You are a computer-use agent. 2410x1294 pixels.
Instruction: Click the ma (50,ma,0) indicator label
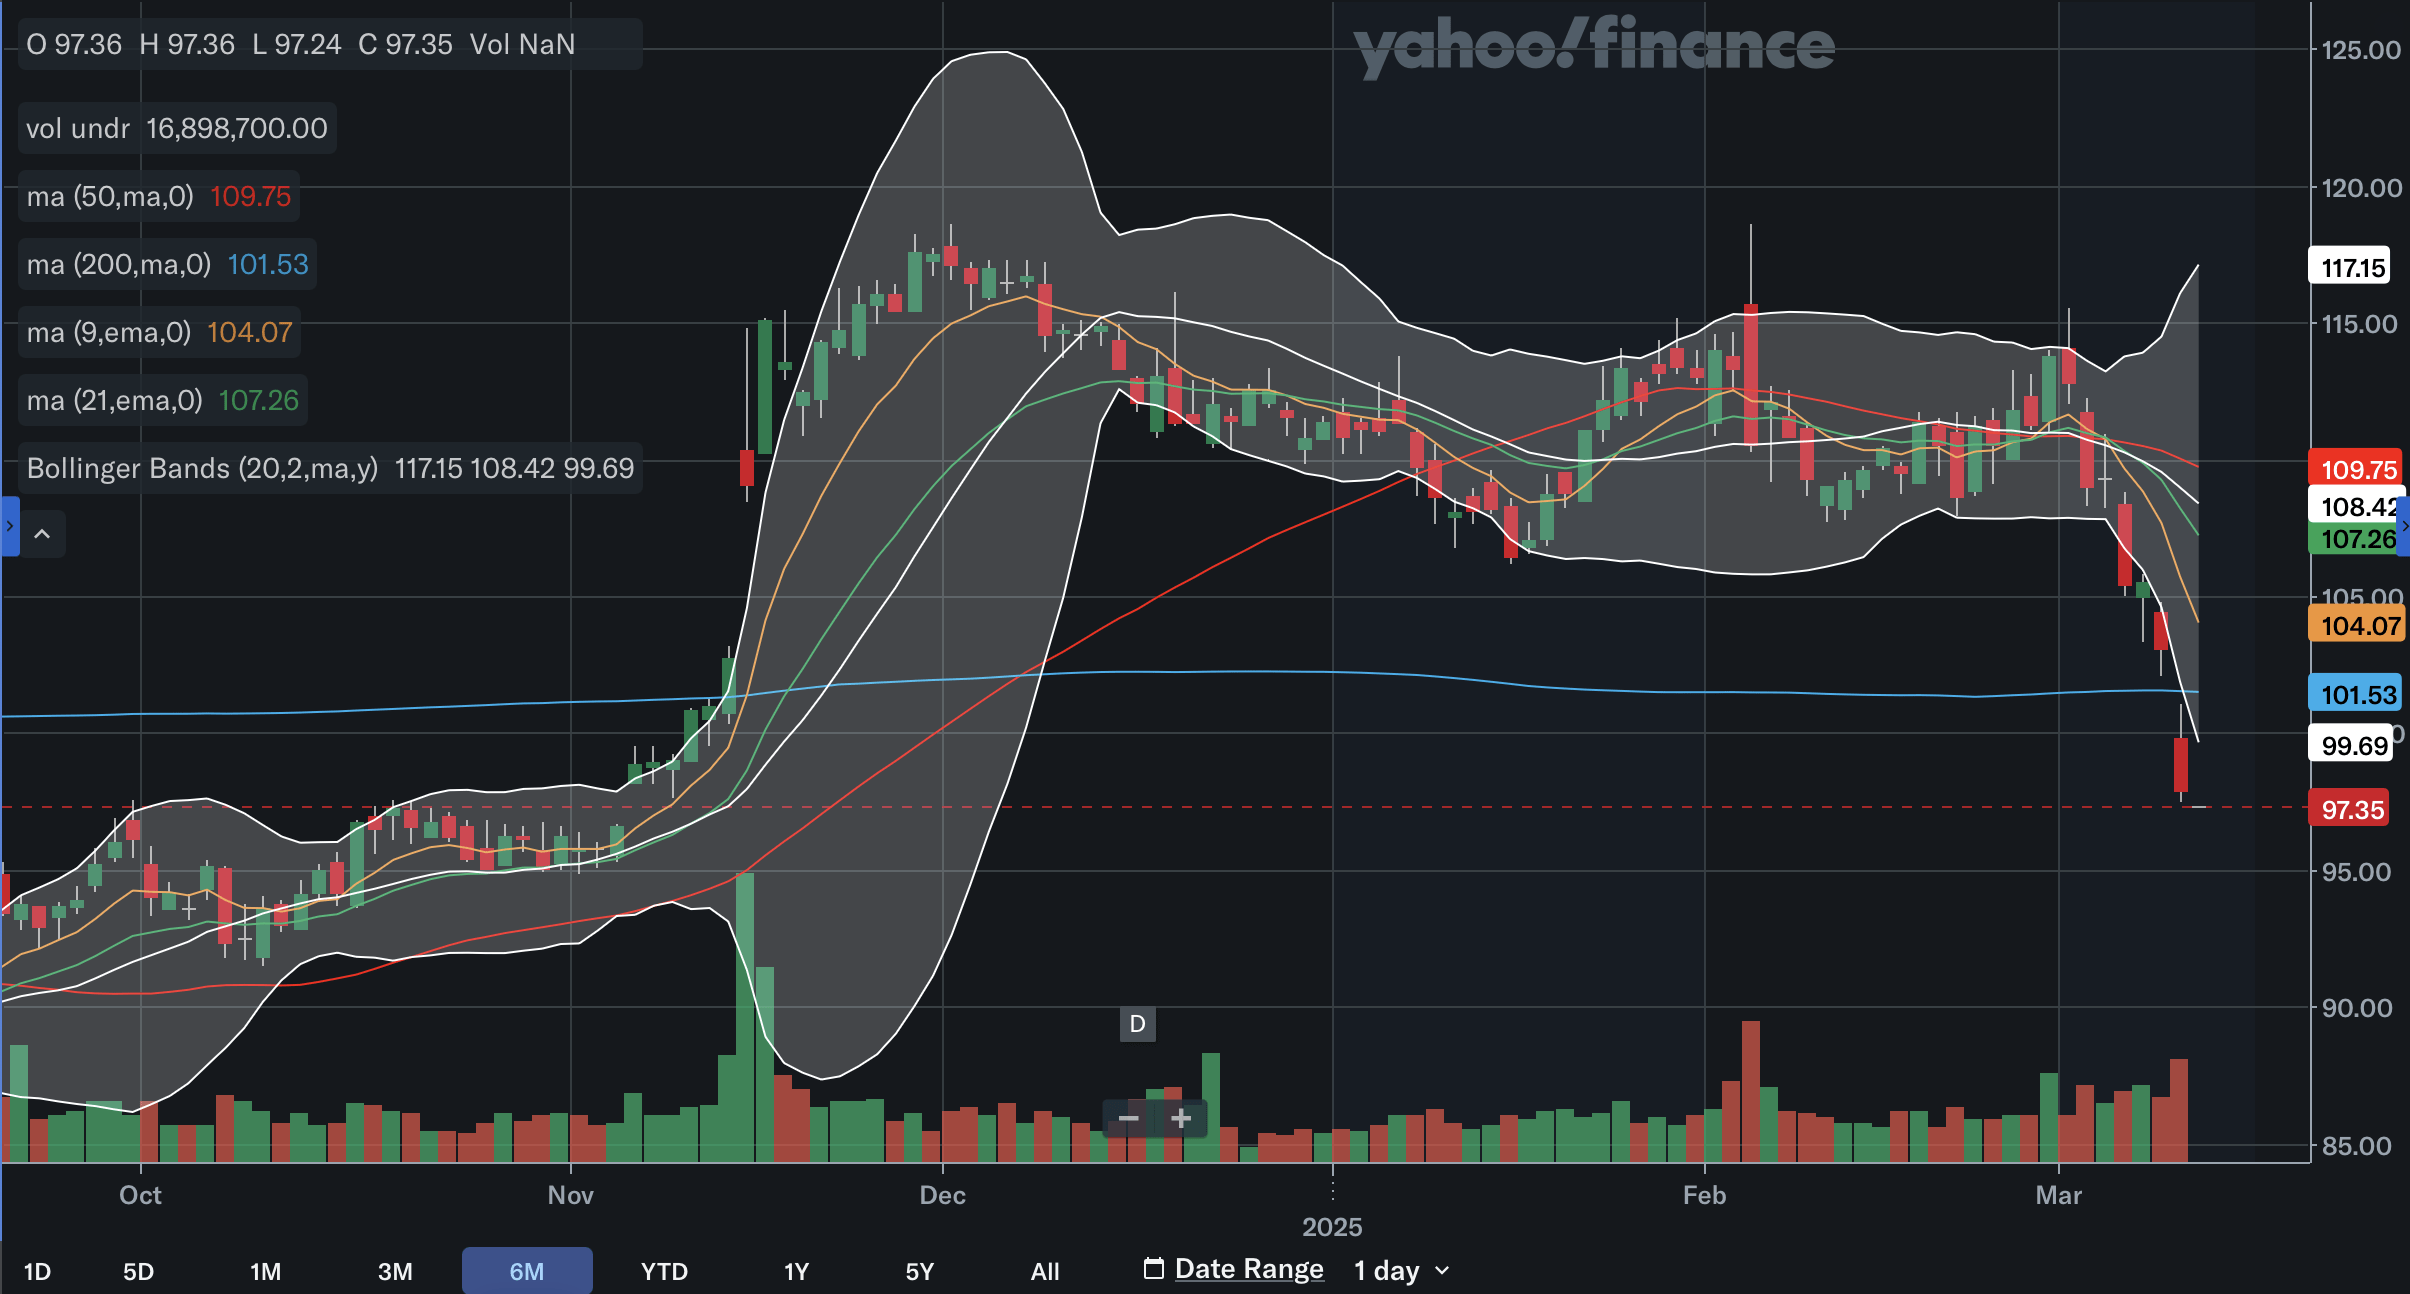point(159,196)
